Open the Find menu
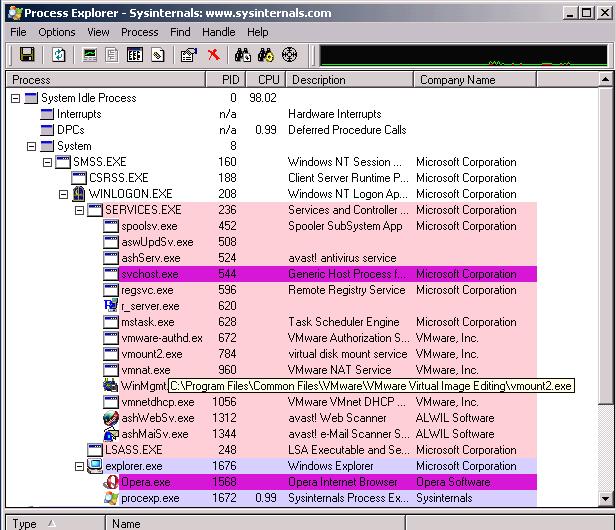This screenshot has height=530, width=616. point(180,32)
